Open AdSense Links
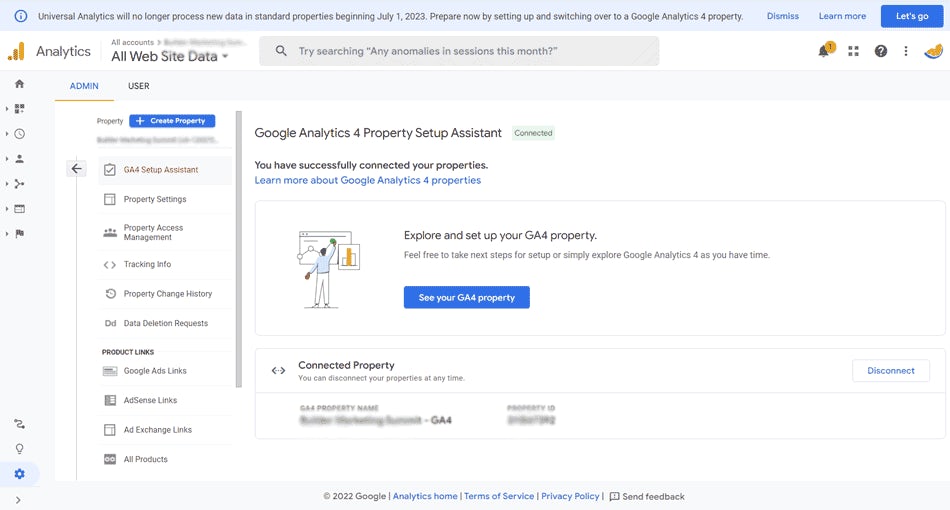Viewport: 950px width, 510px height. coord(165,400)
